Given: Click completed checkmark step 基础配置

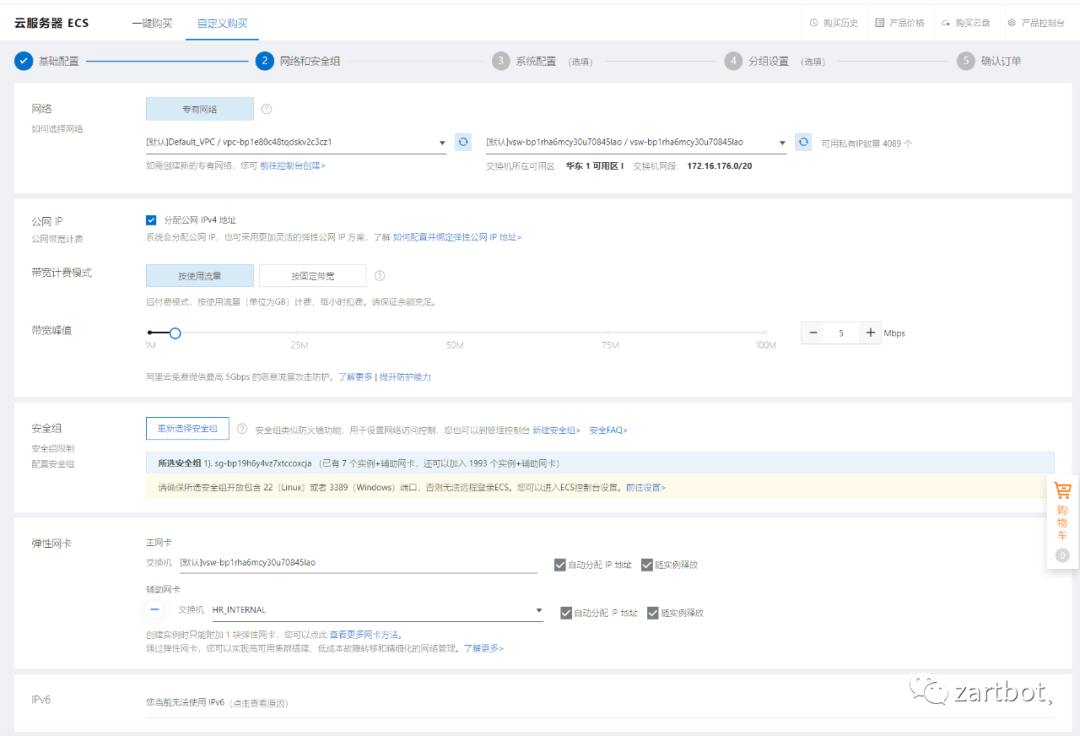Looking at the screenshot, I should pyautogui.click(x=23, y=61).
